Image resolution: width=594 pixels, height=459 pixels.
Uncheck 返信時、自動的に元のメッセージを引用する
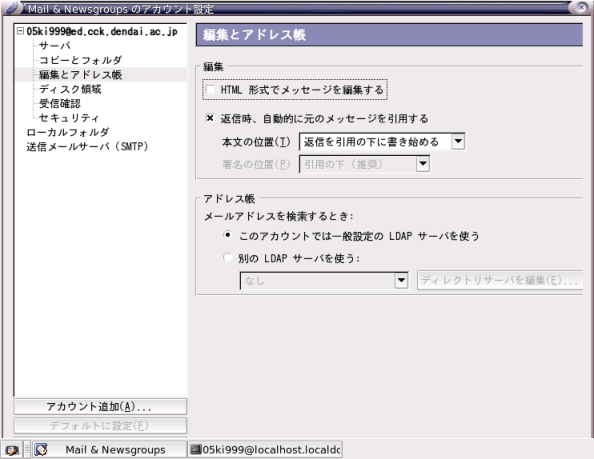(210, 118)
